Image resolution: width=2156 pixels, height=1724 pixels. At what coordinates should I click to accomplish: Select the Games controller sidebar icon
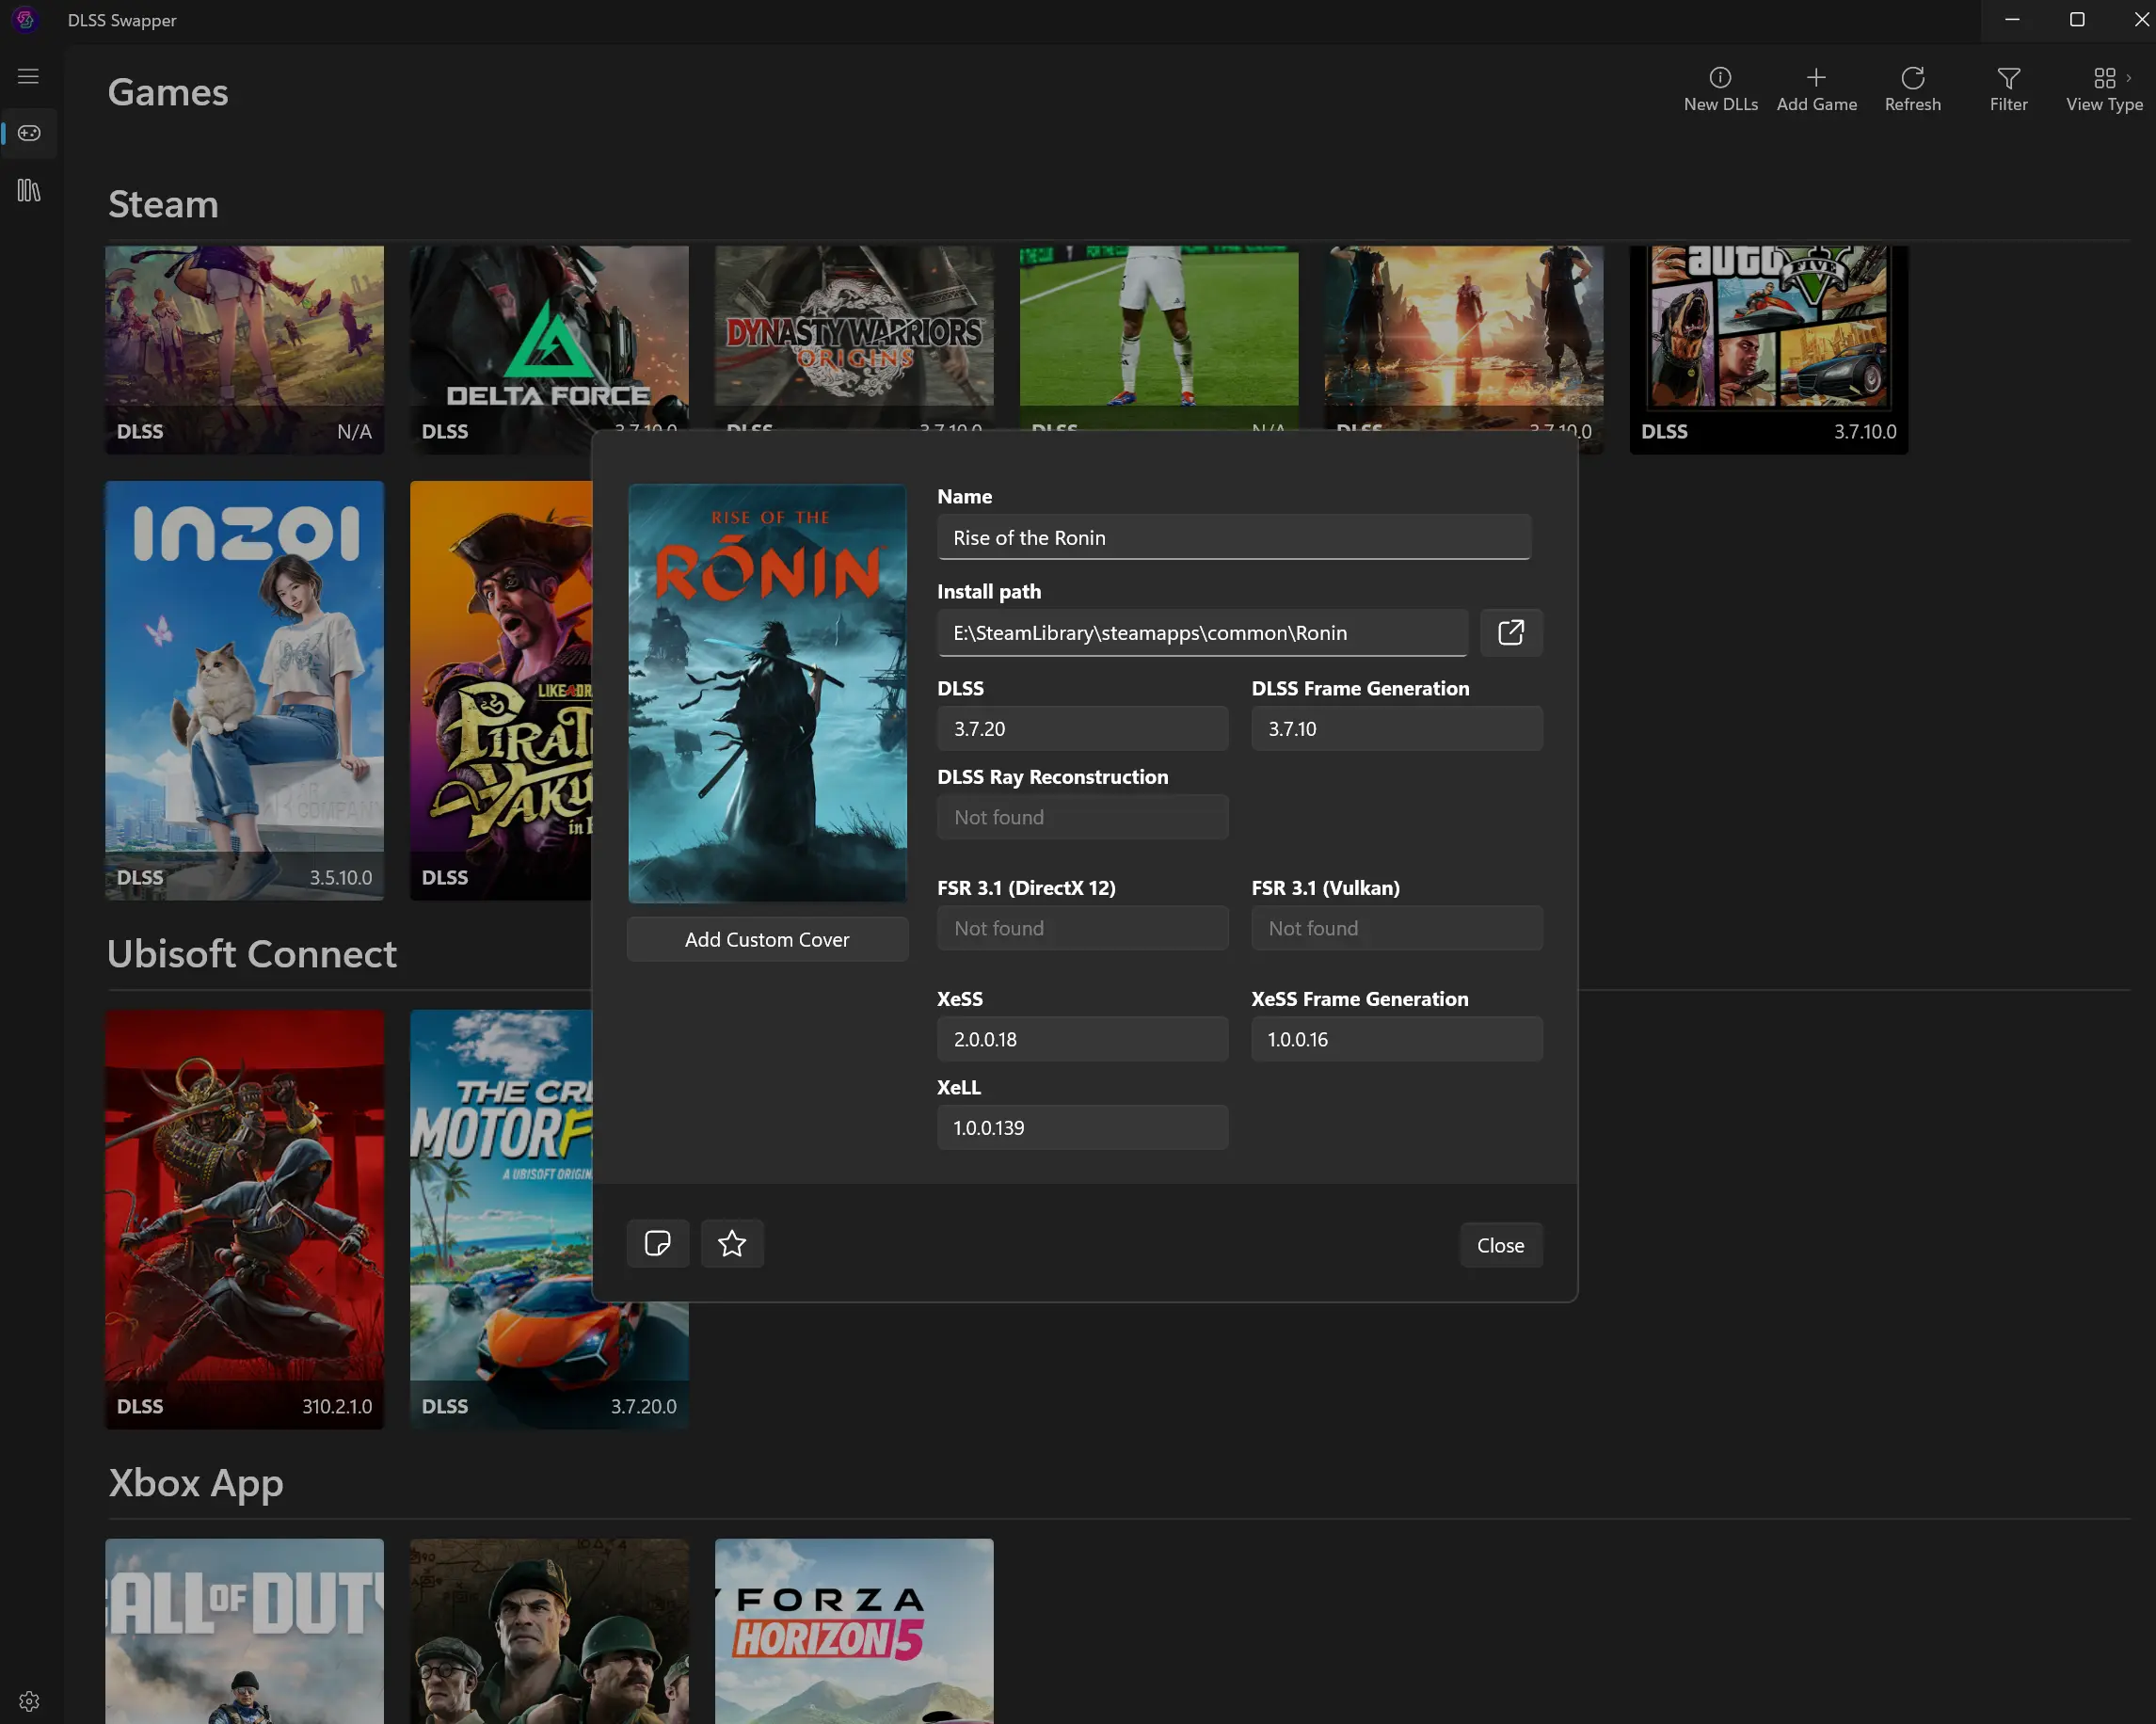pos(28,133)
